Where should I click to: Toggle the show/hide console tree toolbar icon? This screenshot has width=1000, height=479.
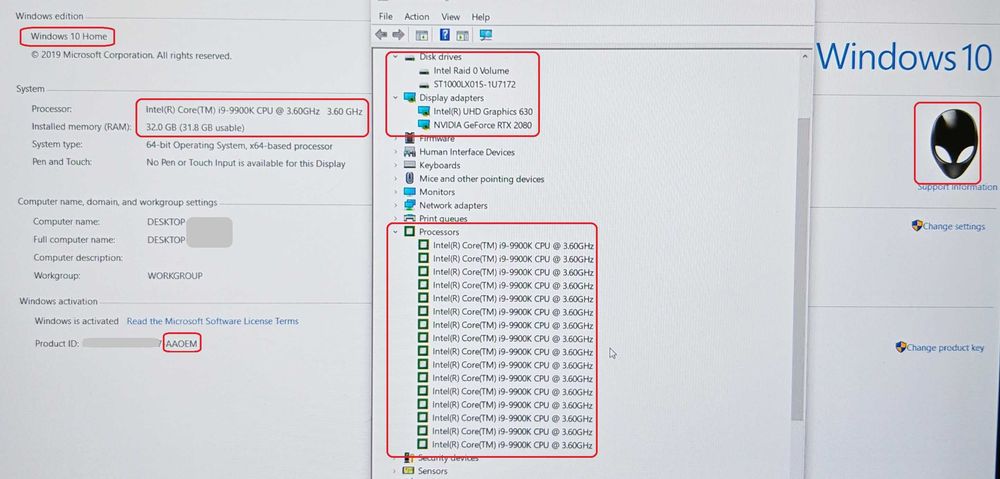(x=422, y=34)
